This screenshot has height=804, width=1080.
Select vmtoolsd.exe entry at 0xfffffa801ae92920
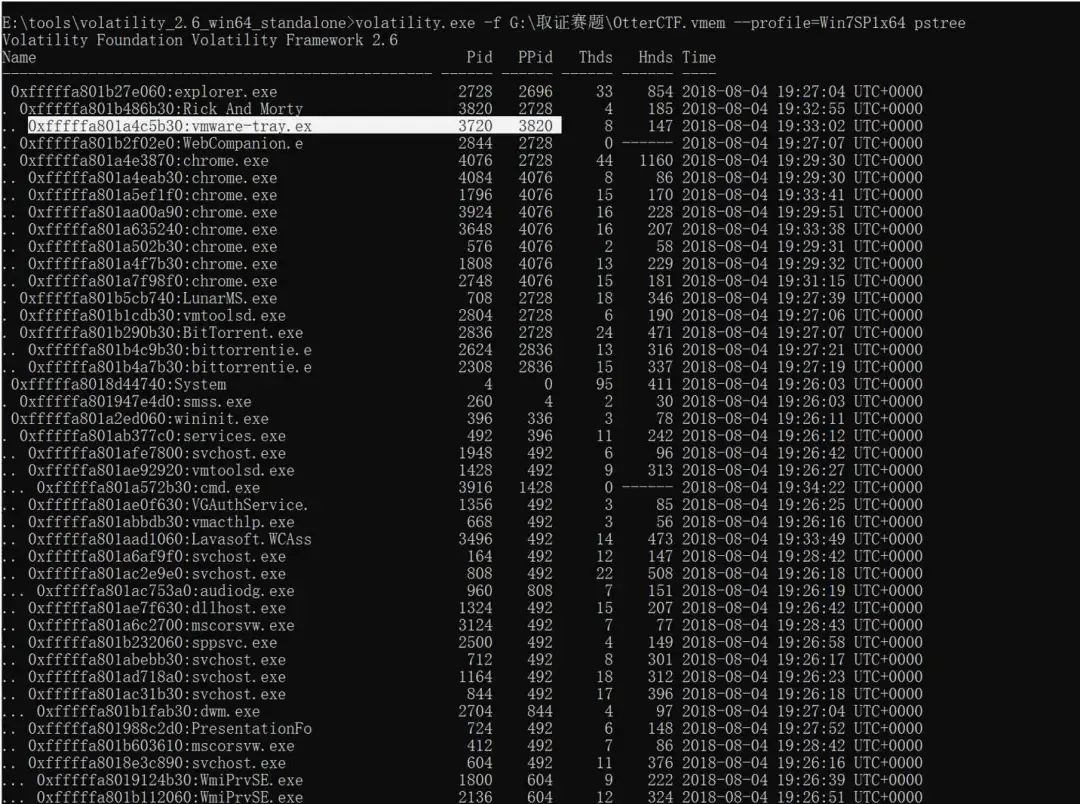(161, 471)
